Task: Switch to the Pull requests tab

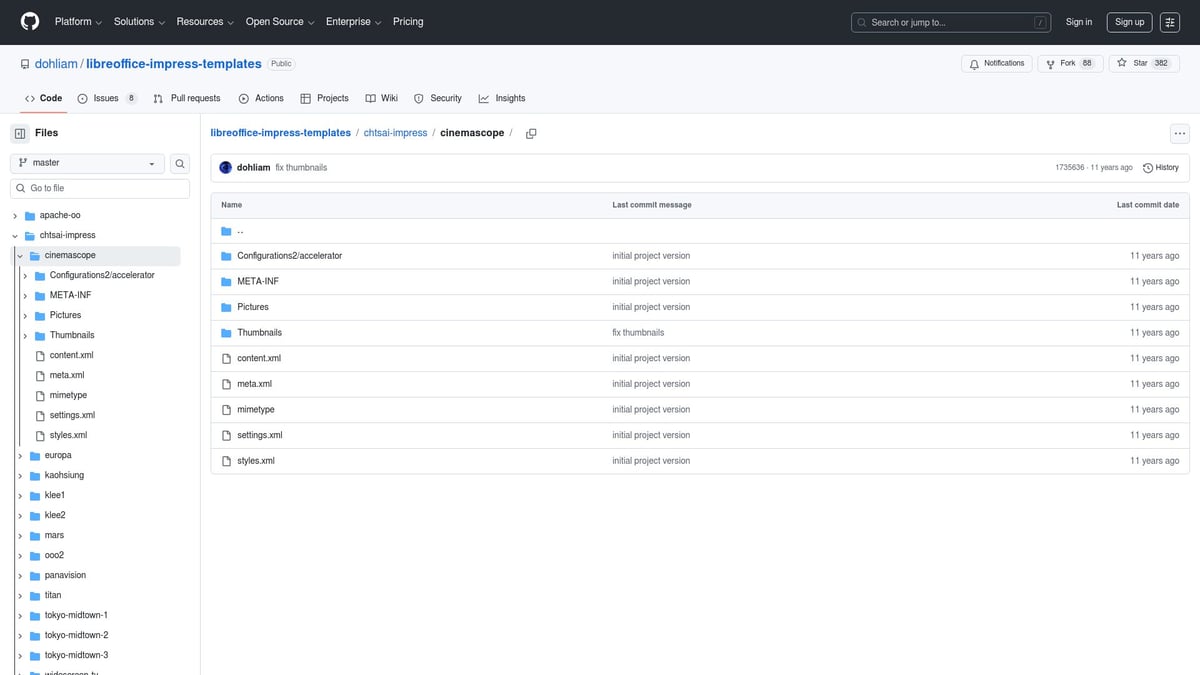Action: click(187, 98)
